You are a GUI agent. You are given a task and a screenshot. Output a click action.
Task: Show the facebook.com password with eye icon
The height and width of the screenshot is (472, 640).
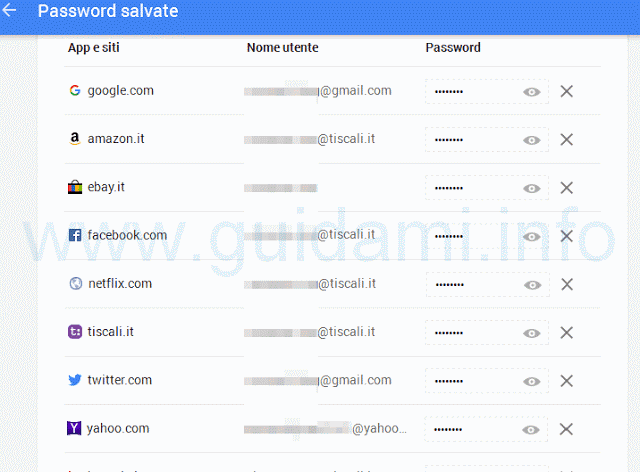[531, 237]
